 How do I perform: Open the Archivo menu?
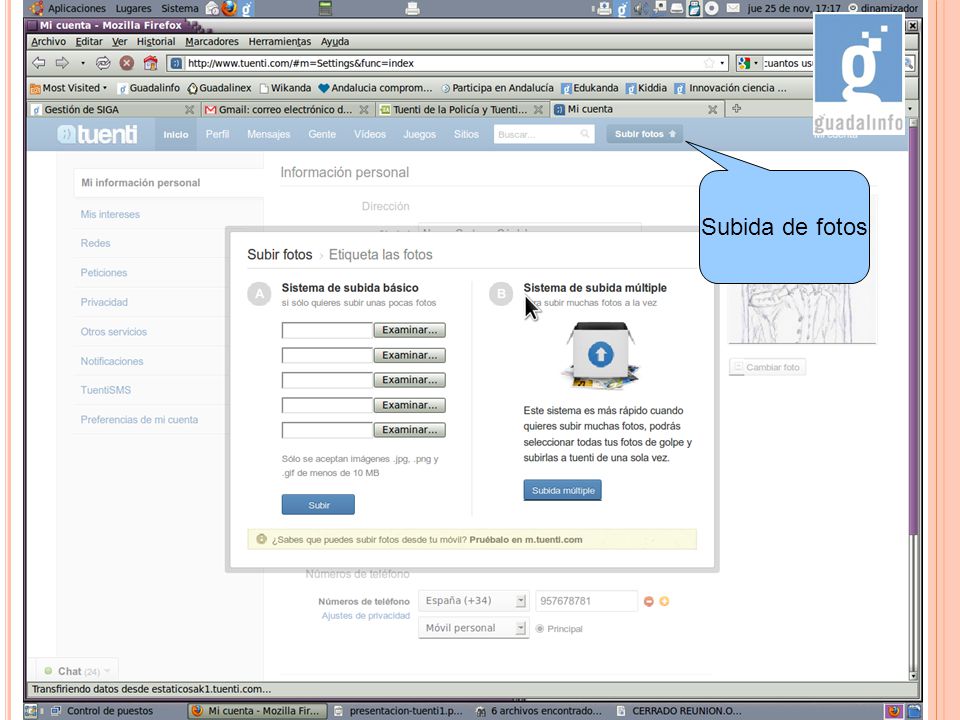[48, 42]
